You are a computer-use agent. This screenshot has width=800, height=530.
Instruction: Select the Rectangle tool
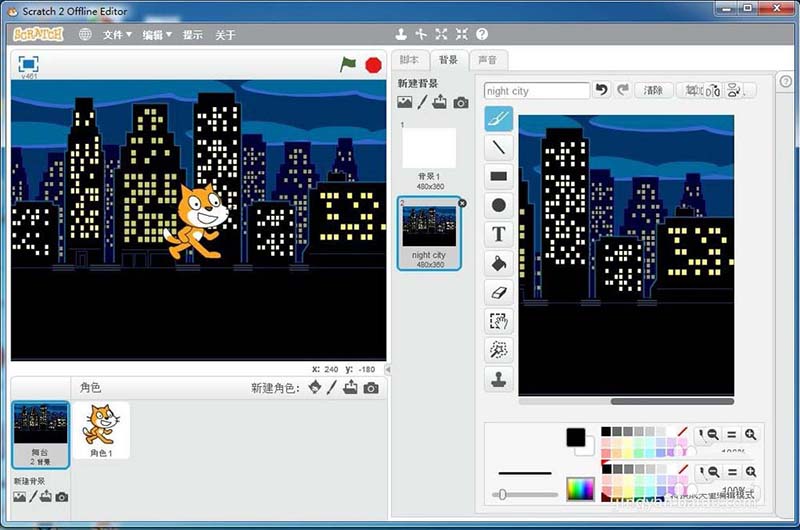(x=498, y=176)
